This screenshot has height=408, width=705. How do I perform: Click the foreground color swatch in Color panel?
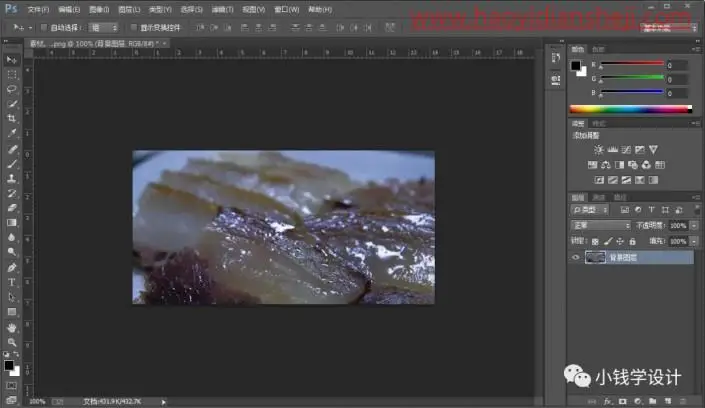[576, 66]
